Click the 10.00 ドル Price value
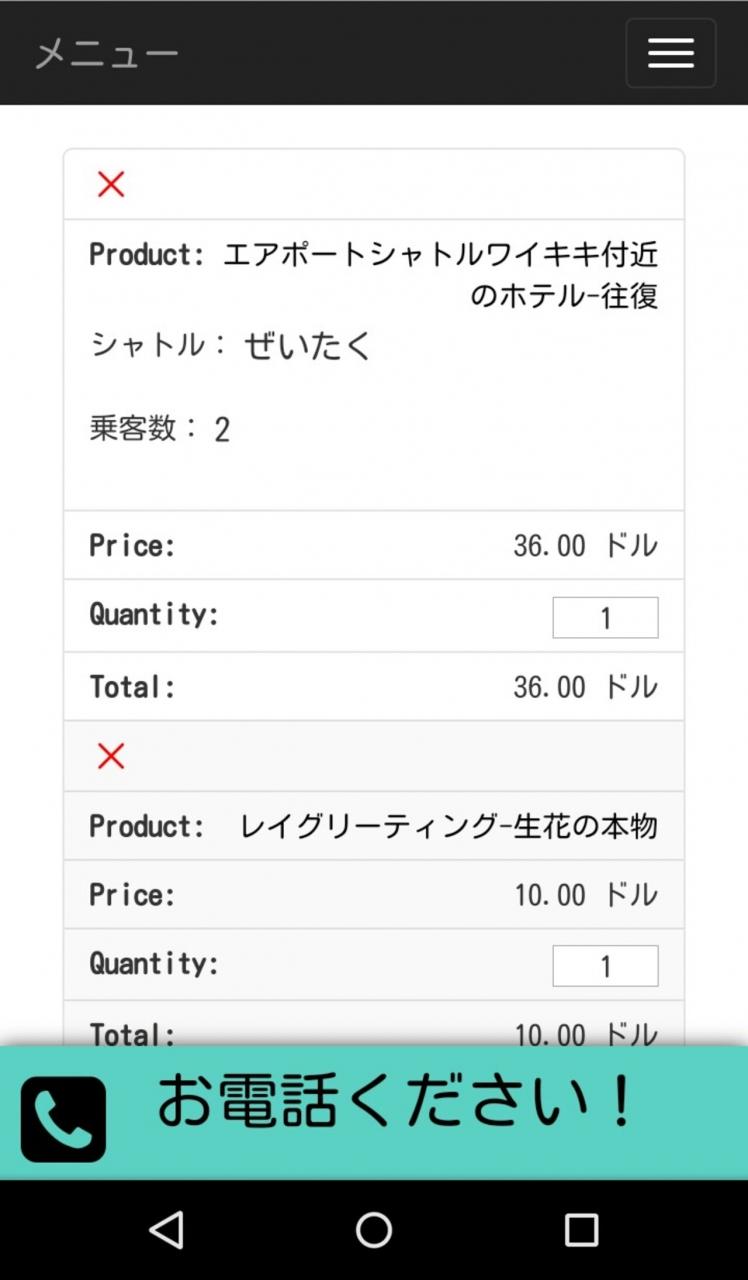748x1280 pixels. pyautogui.click(x=586, y=894)
